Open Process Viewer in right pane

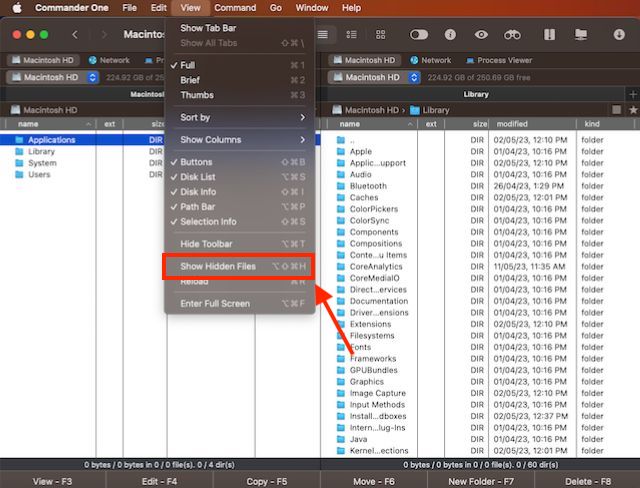[499, 60]
